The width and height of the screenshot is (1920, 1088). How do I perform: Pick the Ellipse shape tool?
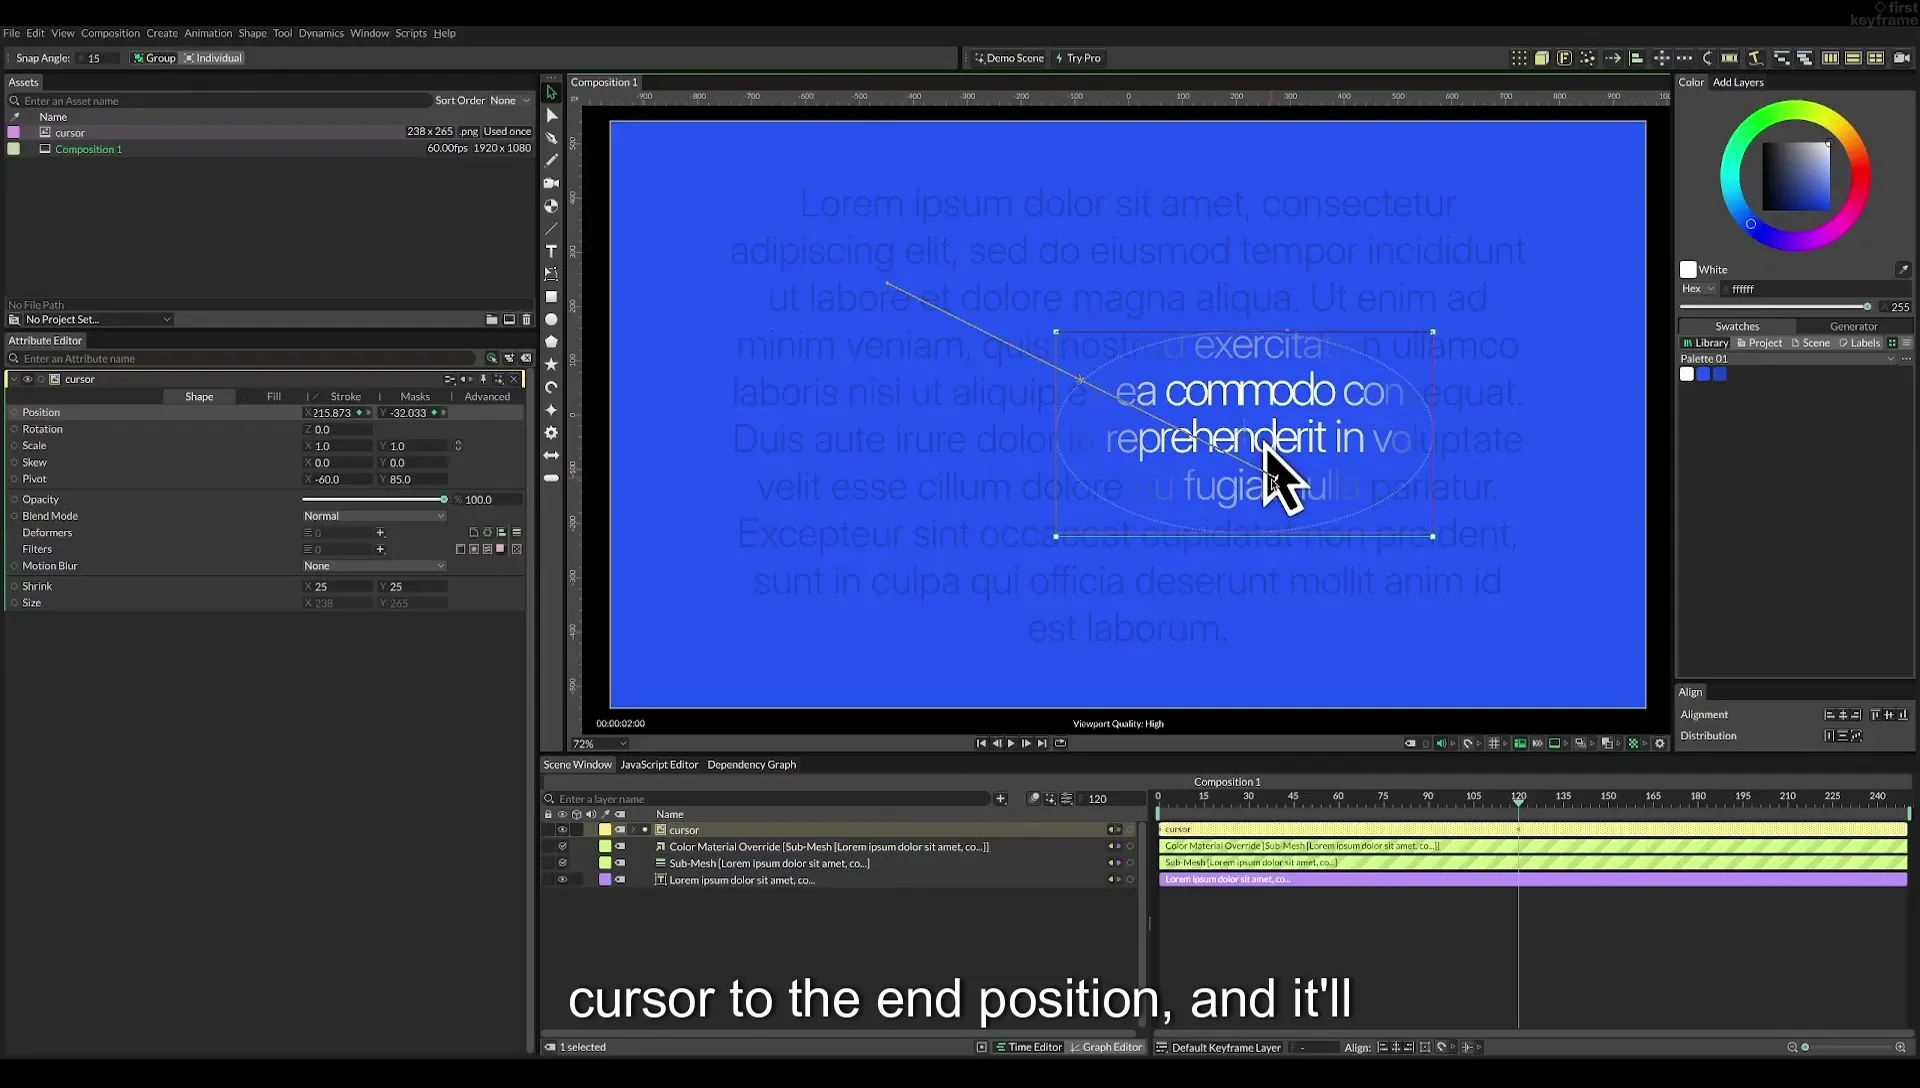[x=551, y=320]
